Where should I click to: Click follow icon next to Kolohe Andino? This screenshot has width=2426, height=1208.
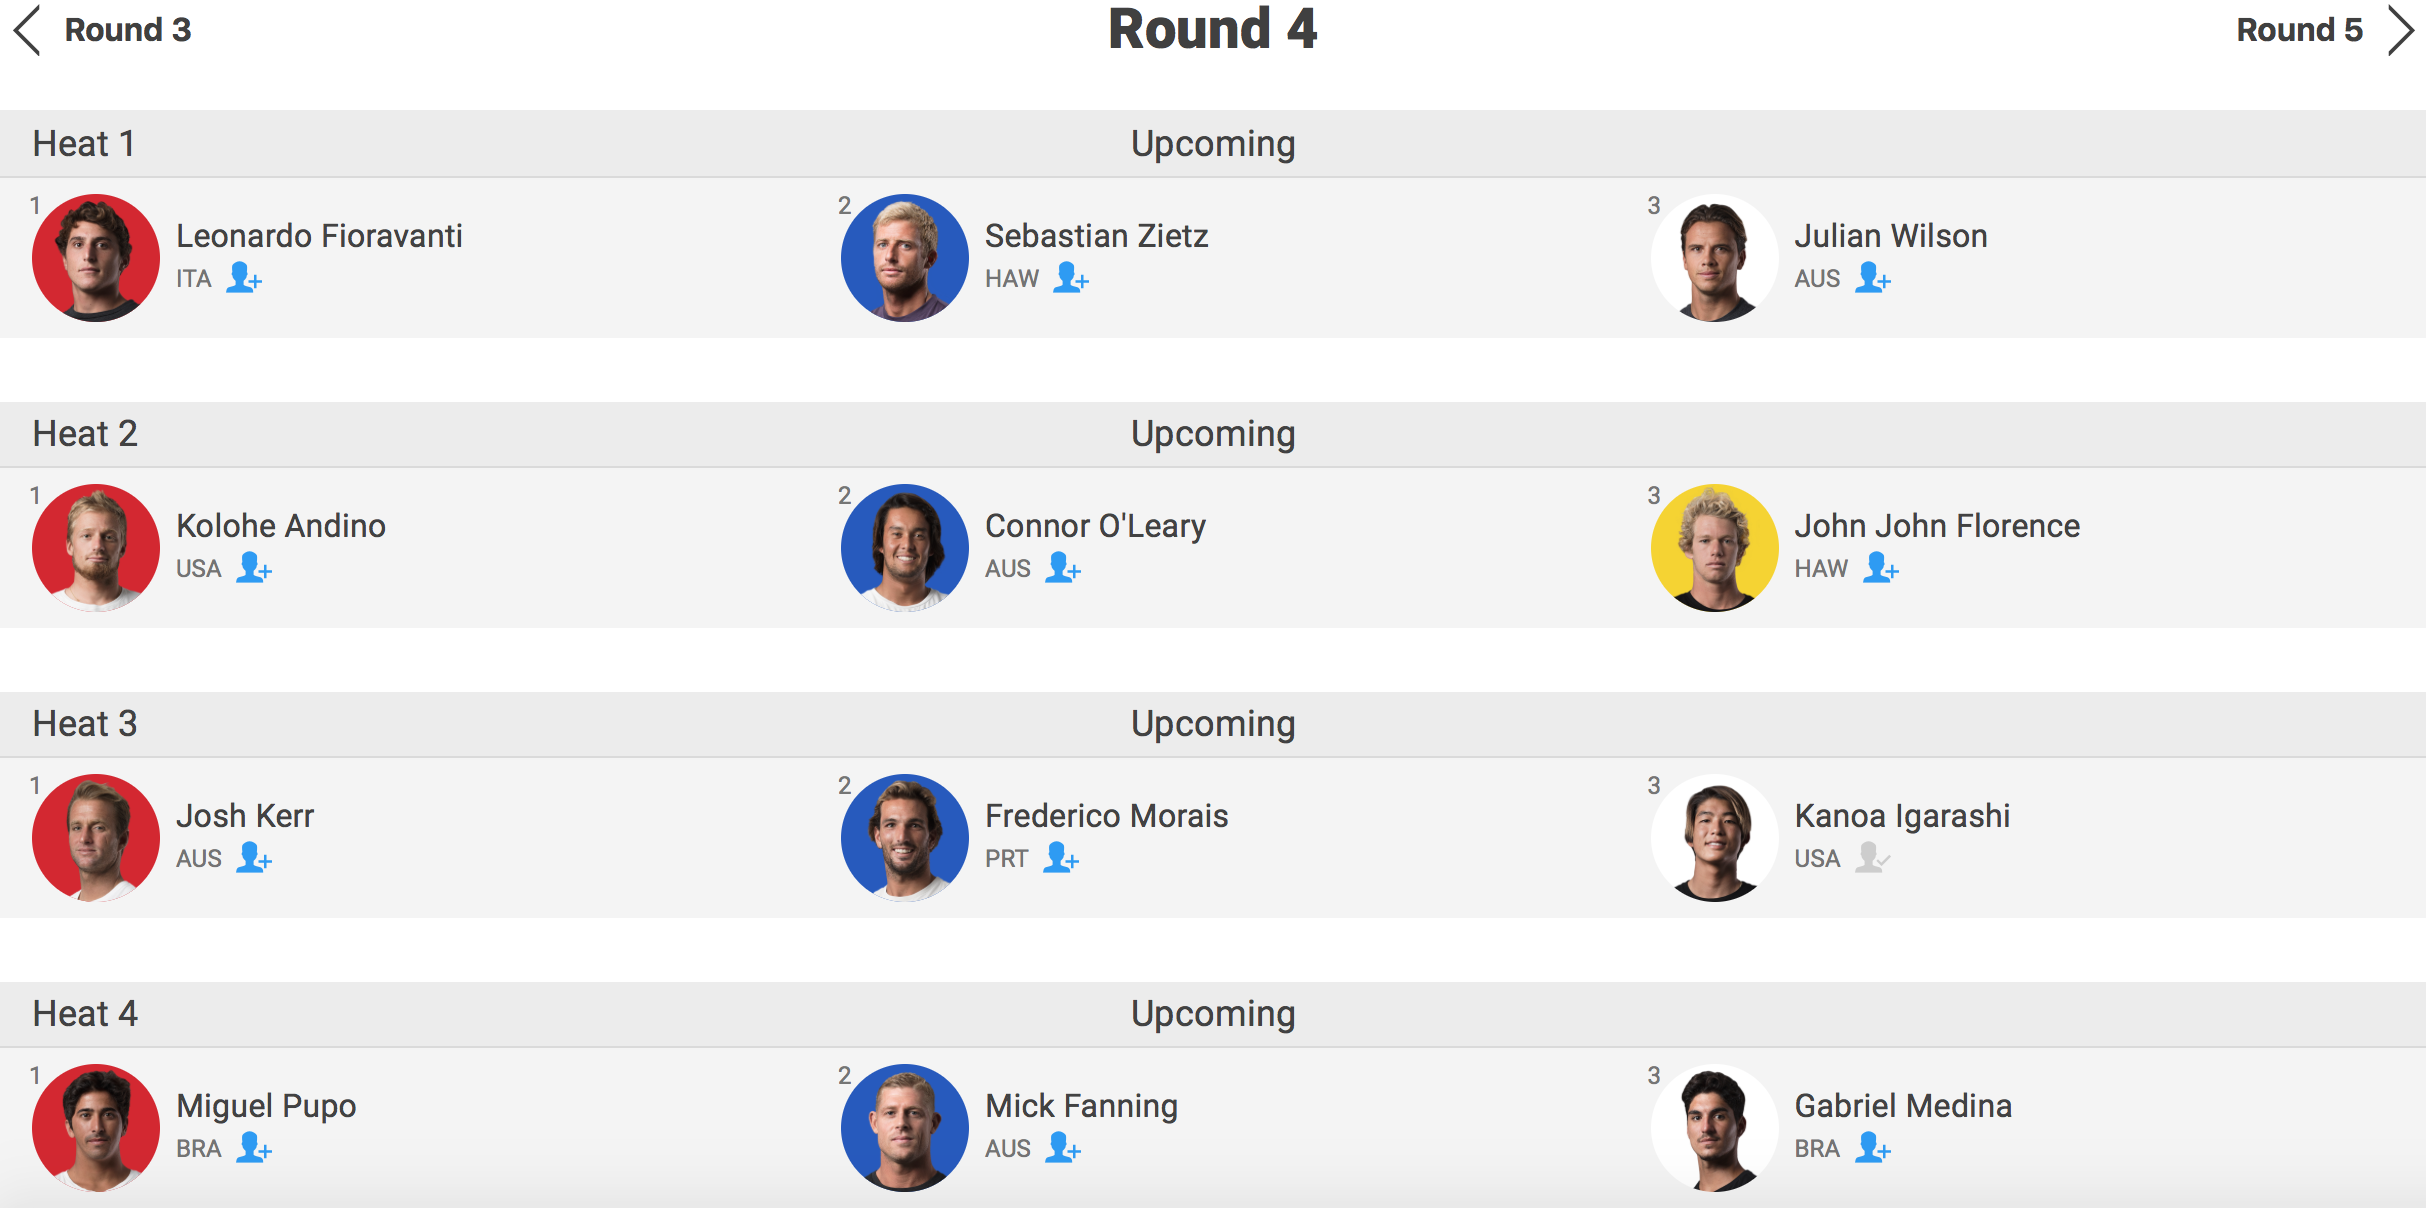pos(254,567)
